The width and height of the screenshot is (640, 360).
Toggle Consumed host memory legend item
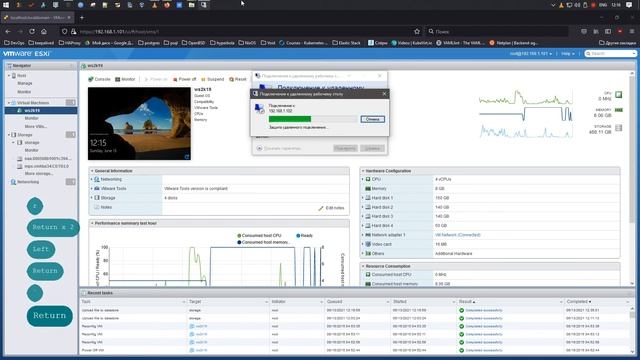point(264,242)
